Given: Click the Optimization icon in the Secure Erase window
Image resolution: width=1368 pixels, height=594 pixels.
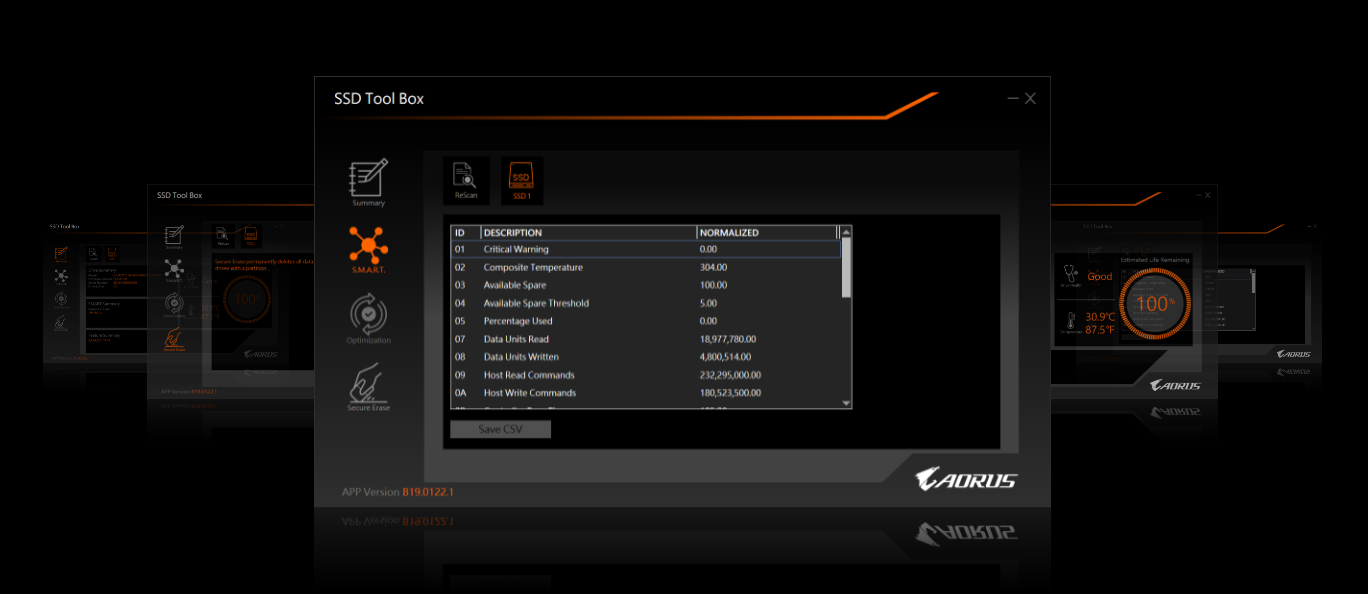Looking at the screenshot, I should click(174, 304).
